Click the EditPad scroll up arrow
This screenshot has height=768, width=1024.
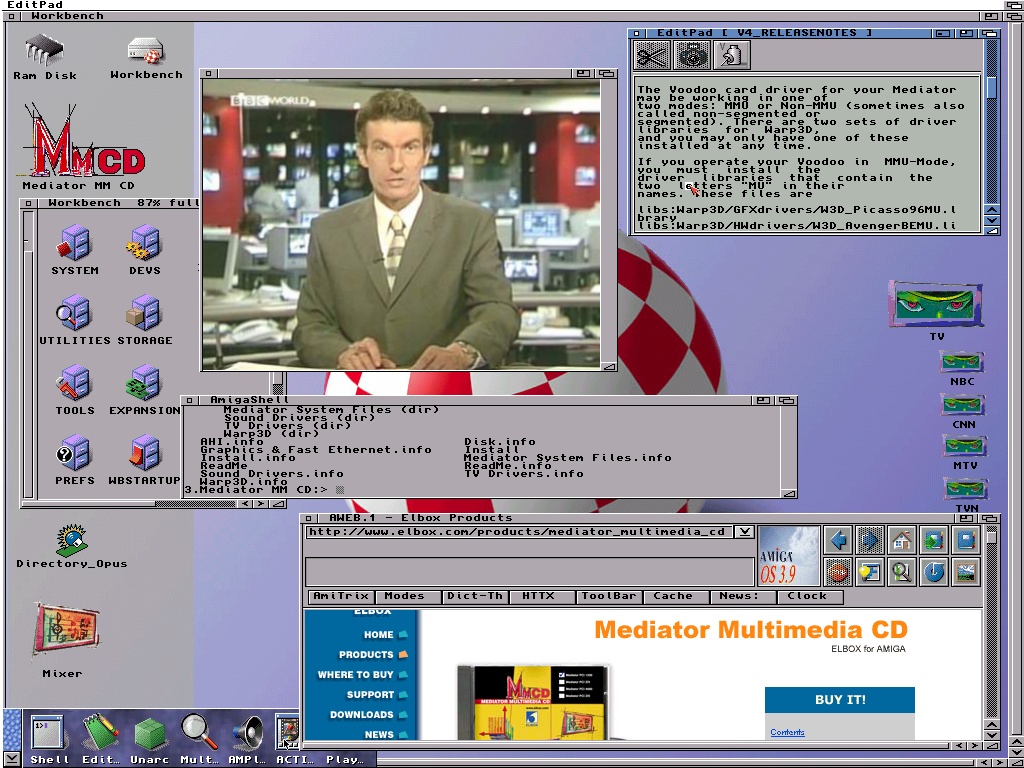click(x=991, y=210)
